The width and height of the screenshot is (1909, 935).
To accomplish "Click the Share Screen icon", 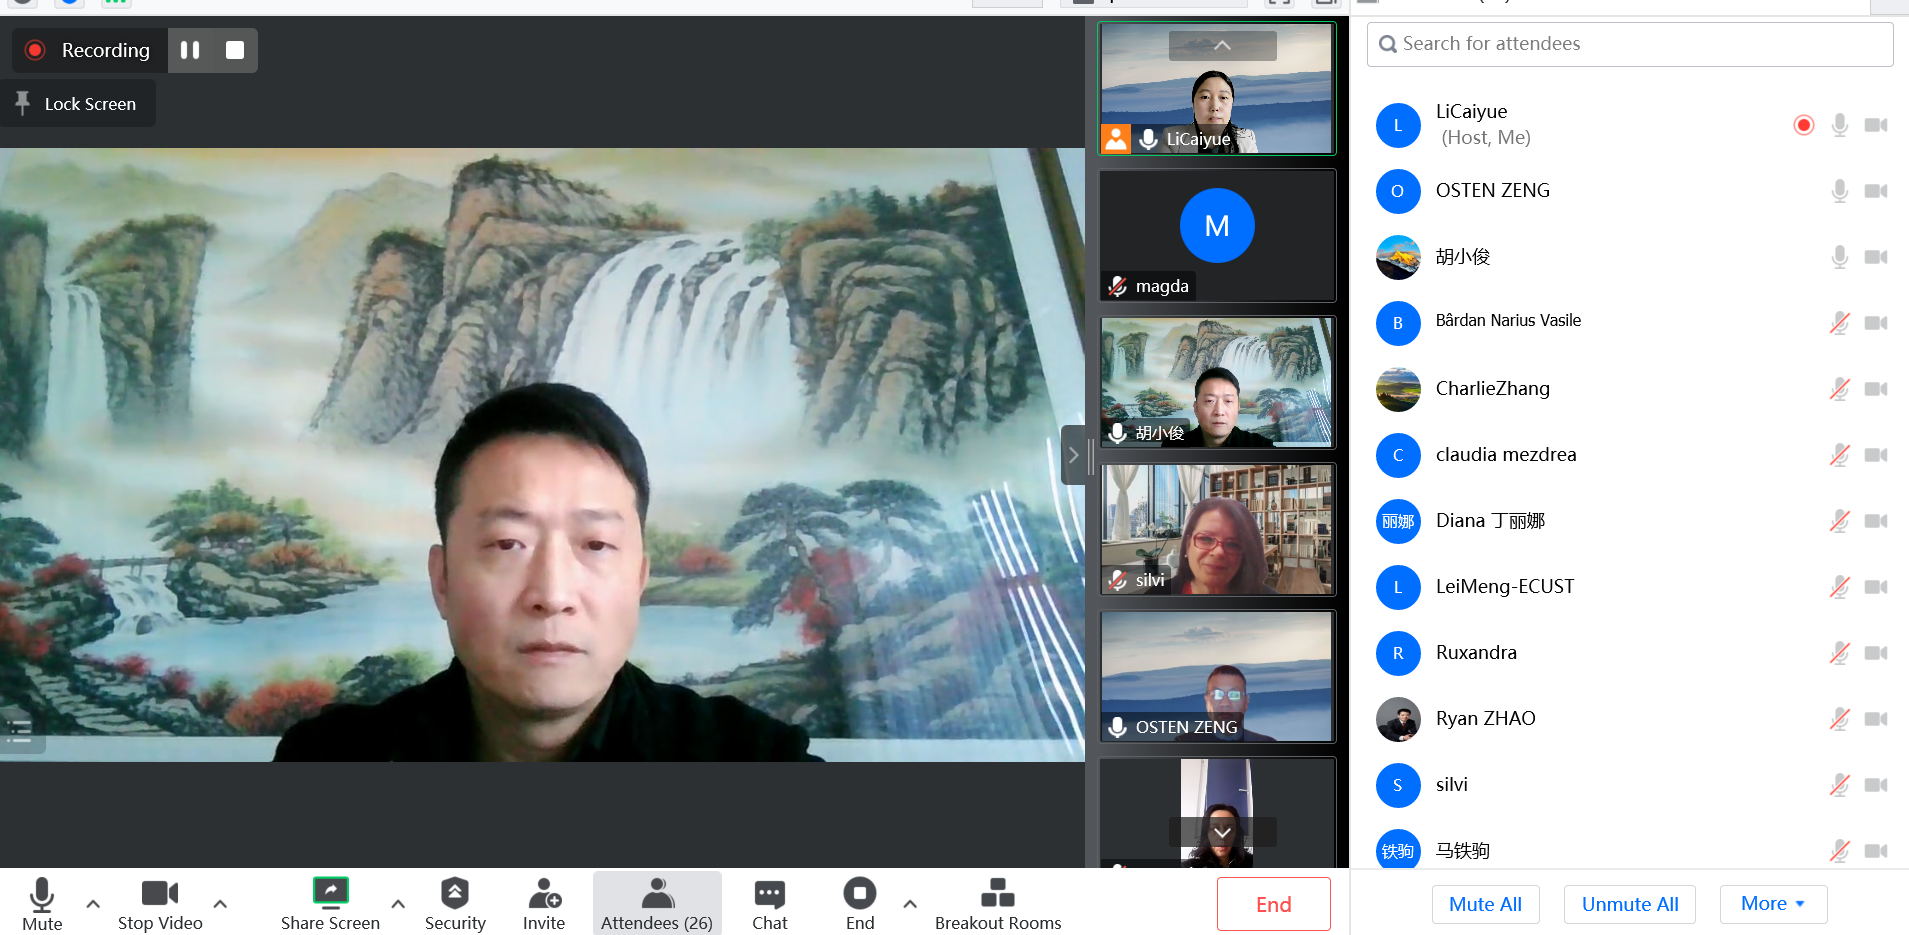I will [x=330, y=891].
